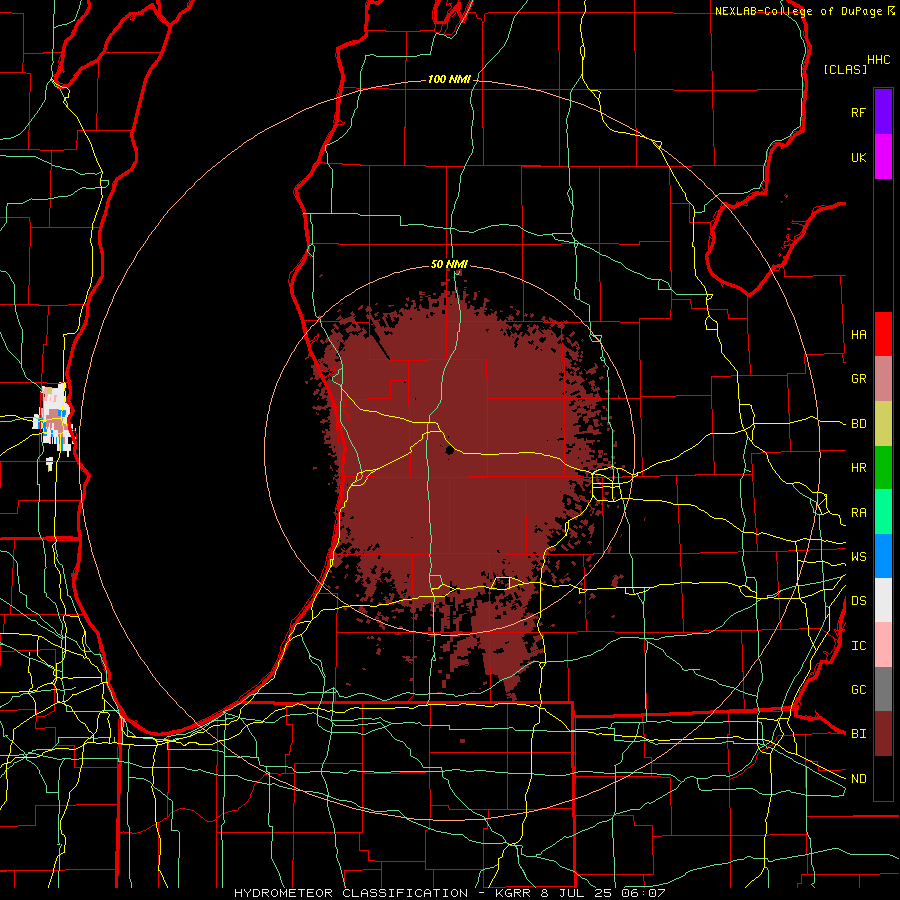The width and height of the screenshot is (900, 900).
Task: Click the DS legend label
Action: [x=858, y=601]
